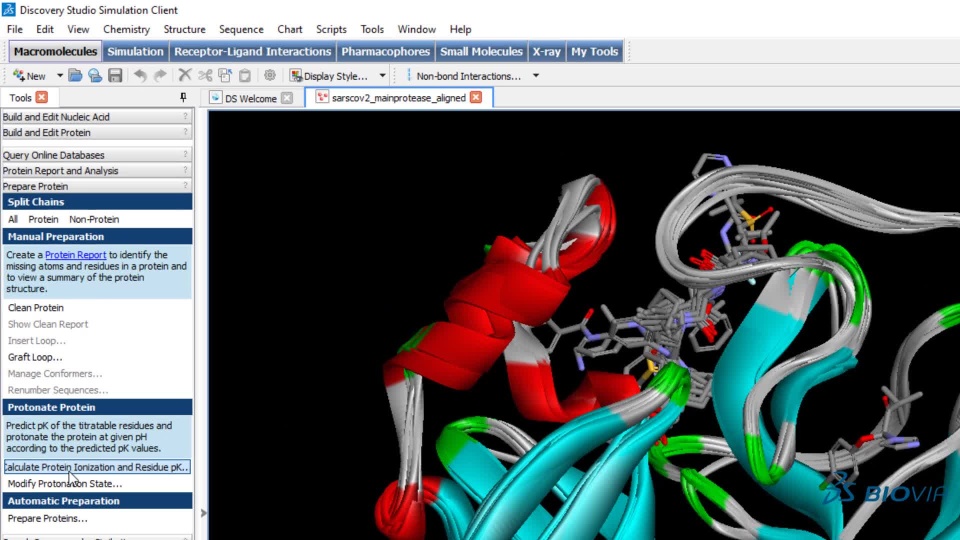Open the Chart menu
Image resolution: width=960 pixels, height=540 pixels.
(290, 29)
